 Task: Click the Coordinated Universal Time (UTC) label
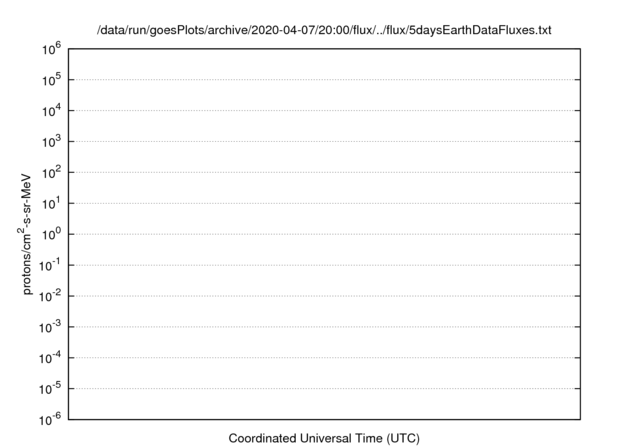(324, 438)
